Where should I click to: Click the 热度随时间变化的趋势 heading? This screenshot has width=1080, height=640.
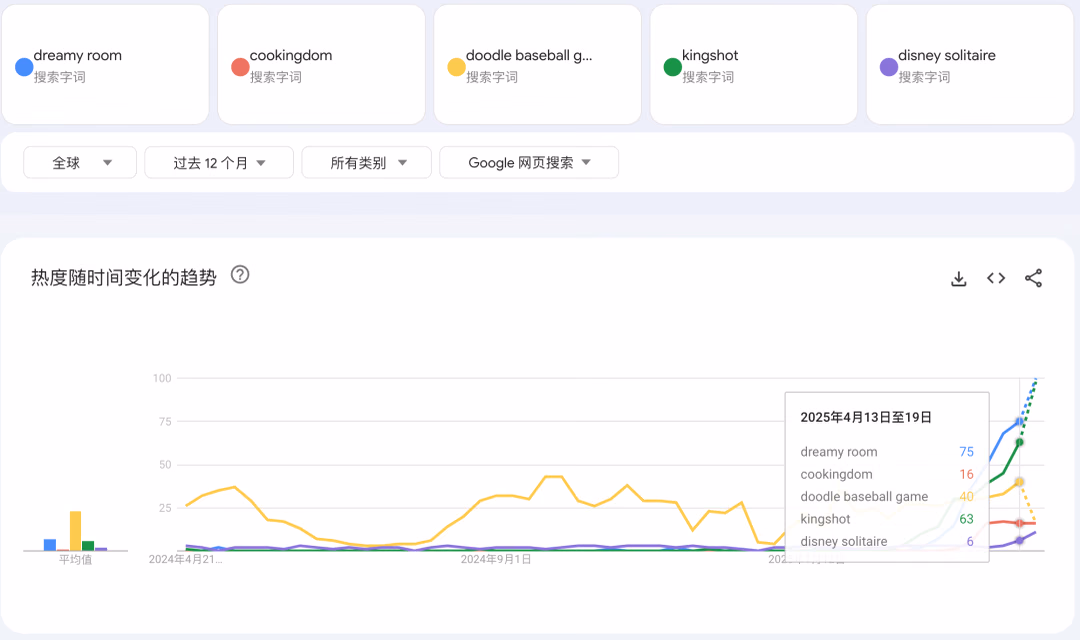(x=124, y=278)
